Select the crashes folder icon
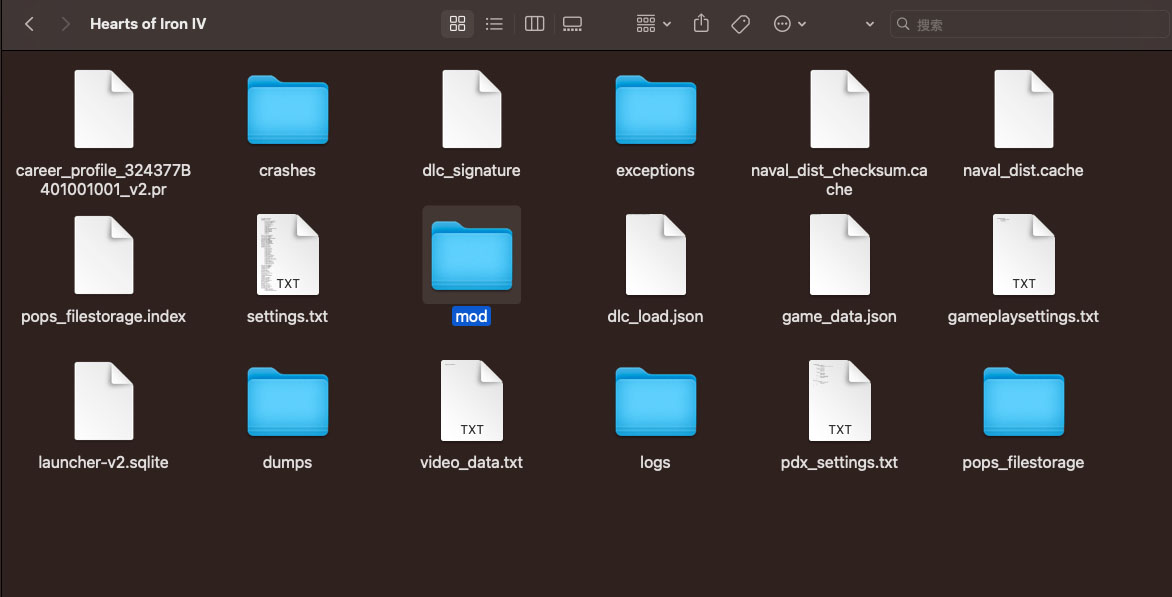The image size is (1172, 597). coord(288,109)
